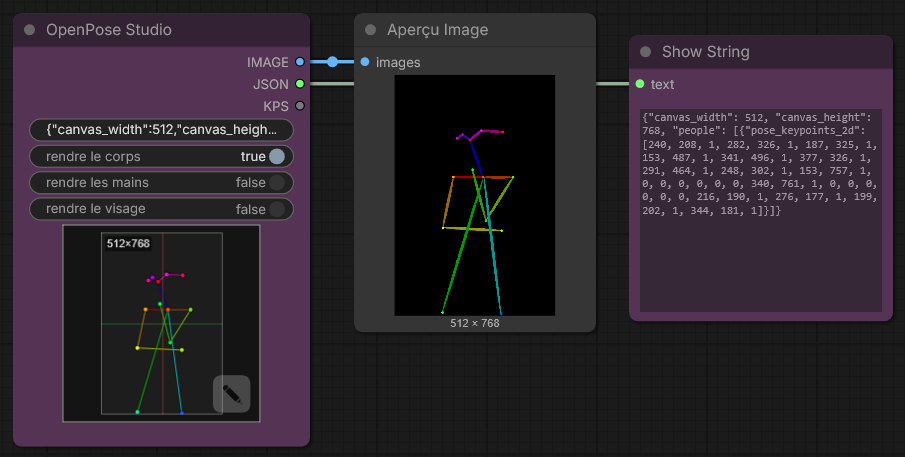The image size is (905, 457).
Task: Click the KPS output label
Action: 276,106
